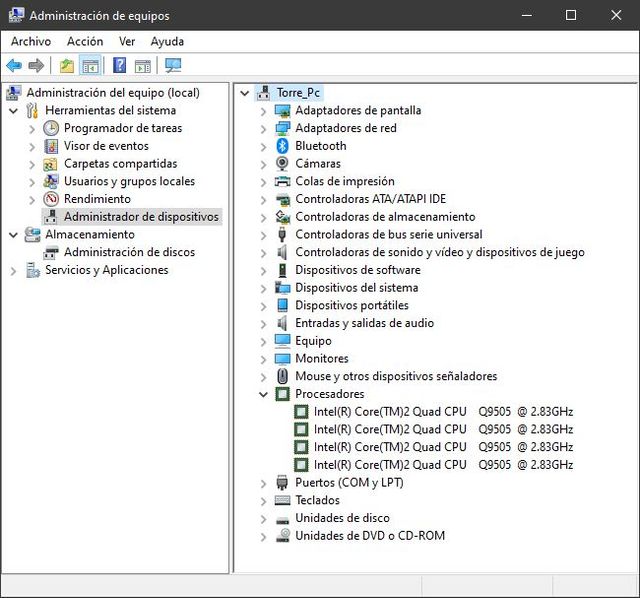Minimize the Administración de equipos window
The image size is (640, 598).
(527, 15)
